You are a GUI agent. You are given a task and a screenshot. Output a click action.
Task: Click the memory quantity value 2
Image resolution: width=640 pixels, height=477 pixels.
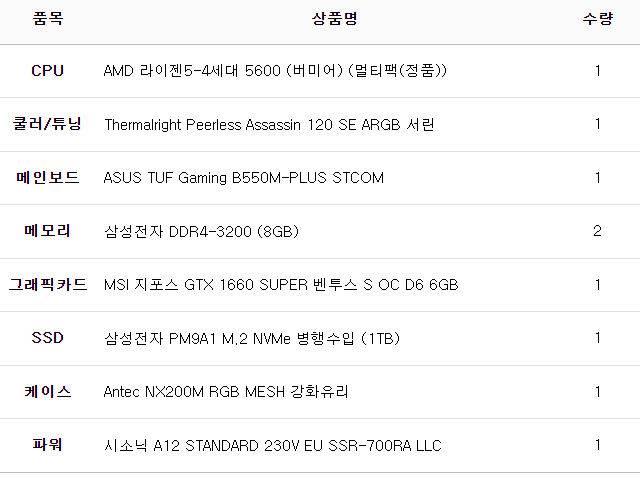597,231
